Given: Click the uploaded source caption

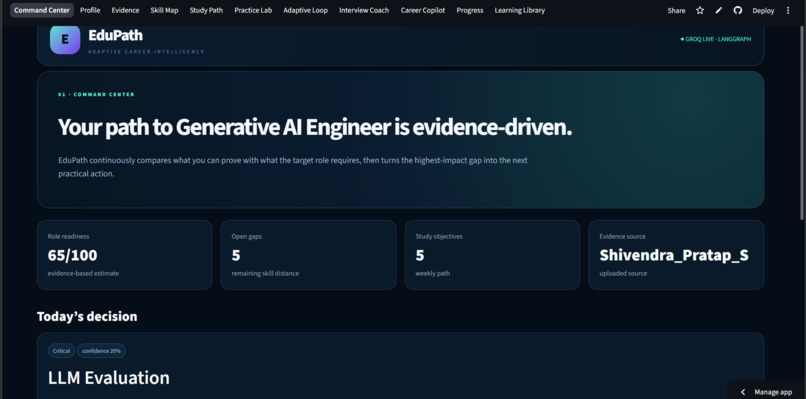Looking at the screenshot, I should point(623,274).
